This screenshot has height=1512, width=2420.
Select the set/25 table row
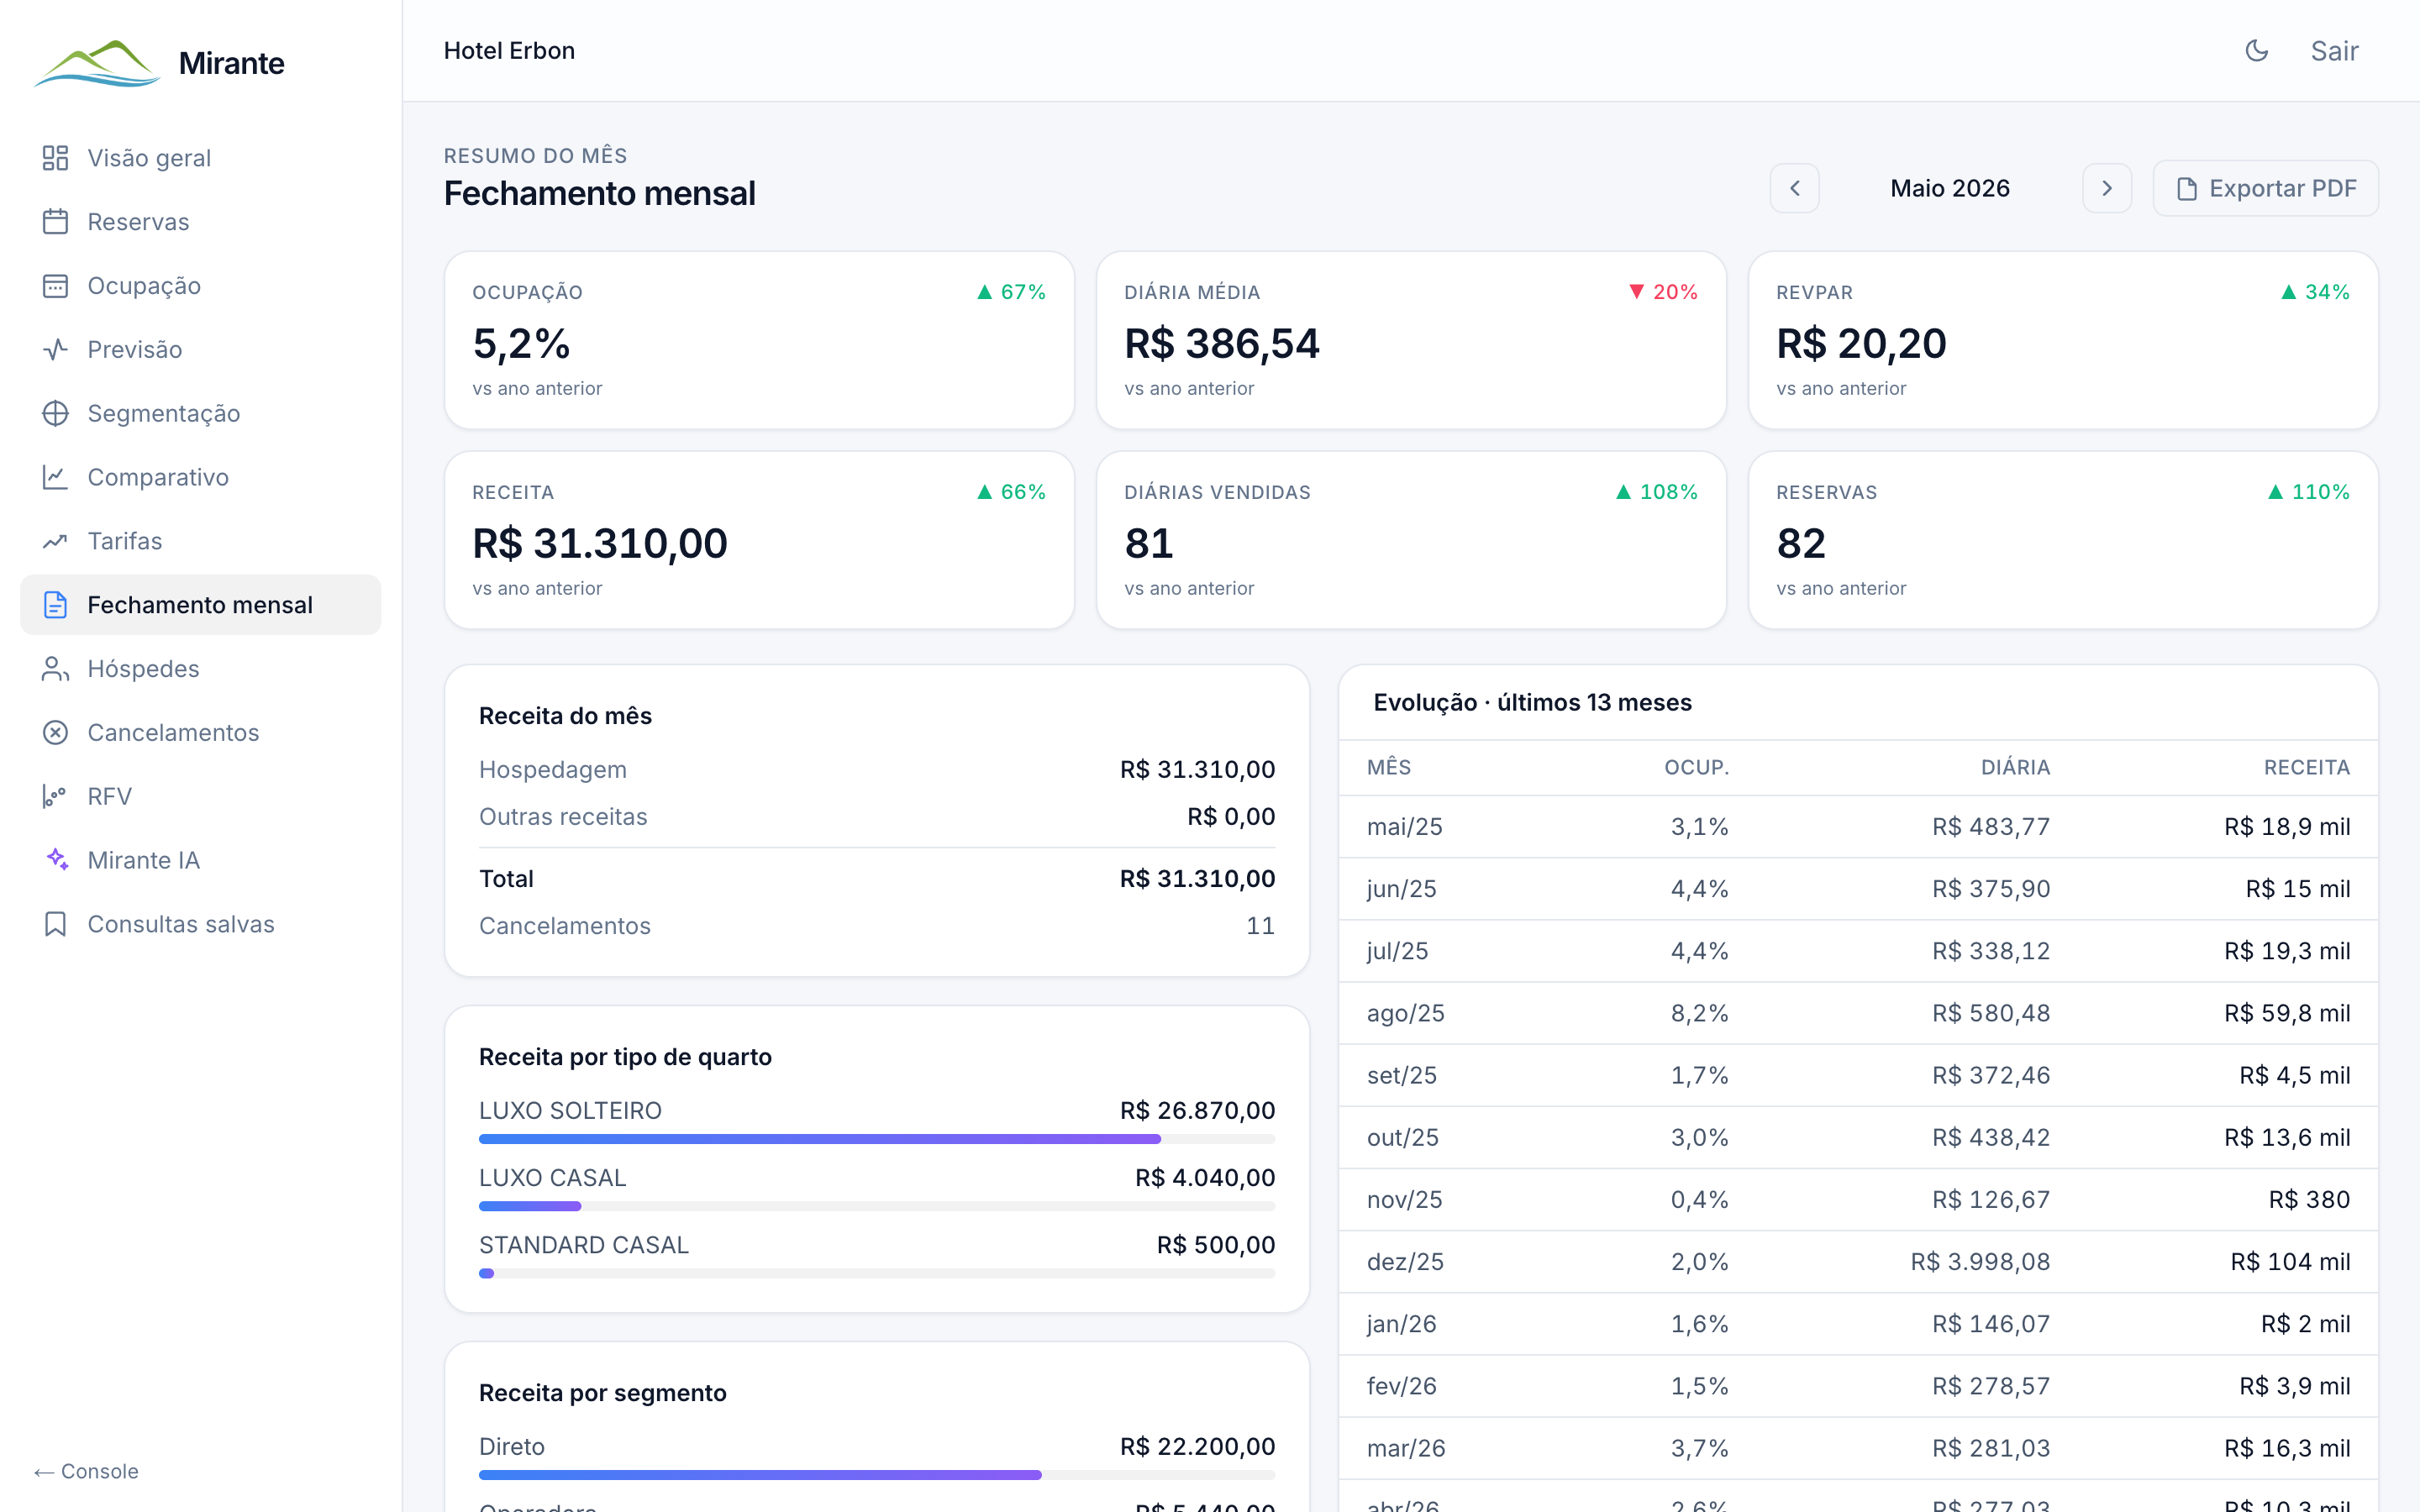pos(1858,1075)
